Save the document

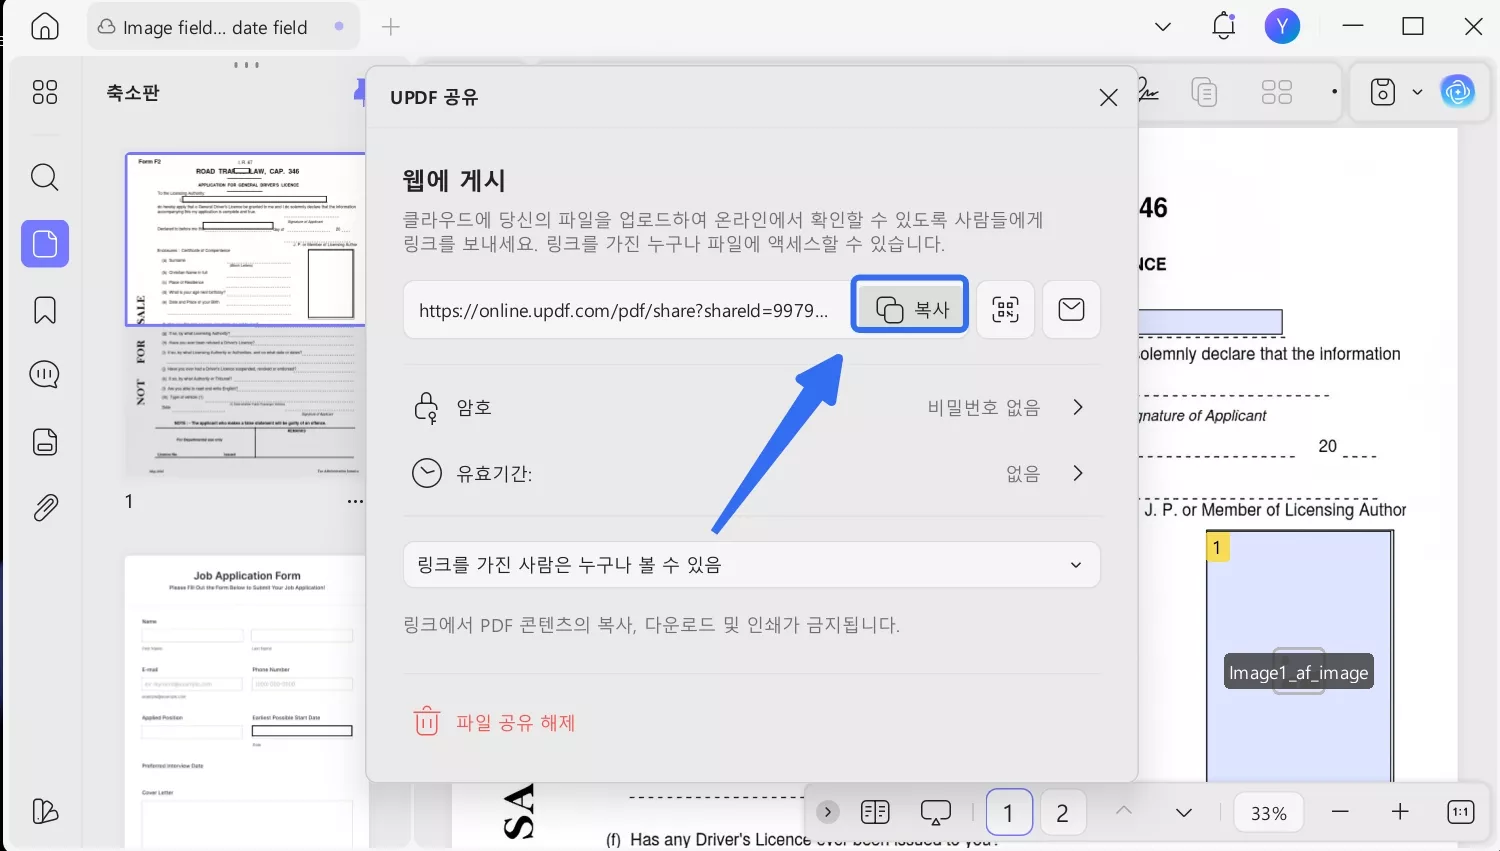tap(1381, 91)
